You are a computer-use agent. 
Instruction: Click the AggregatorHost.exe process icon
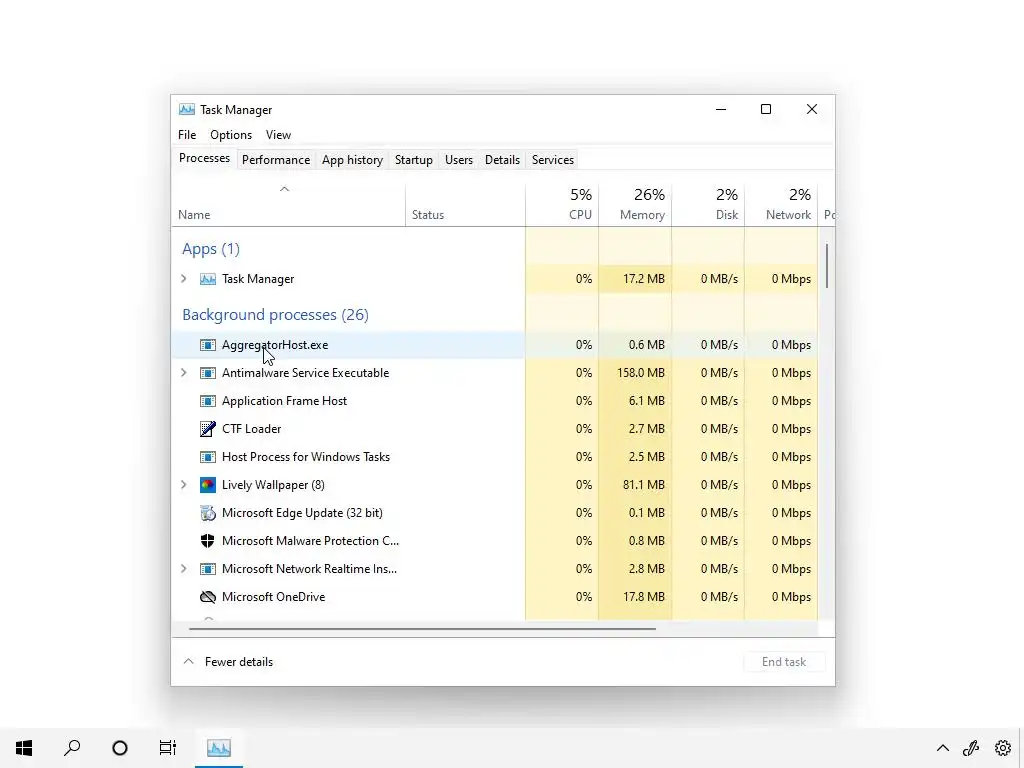(x=208, y=345)
